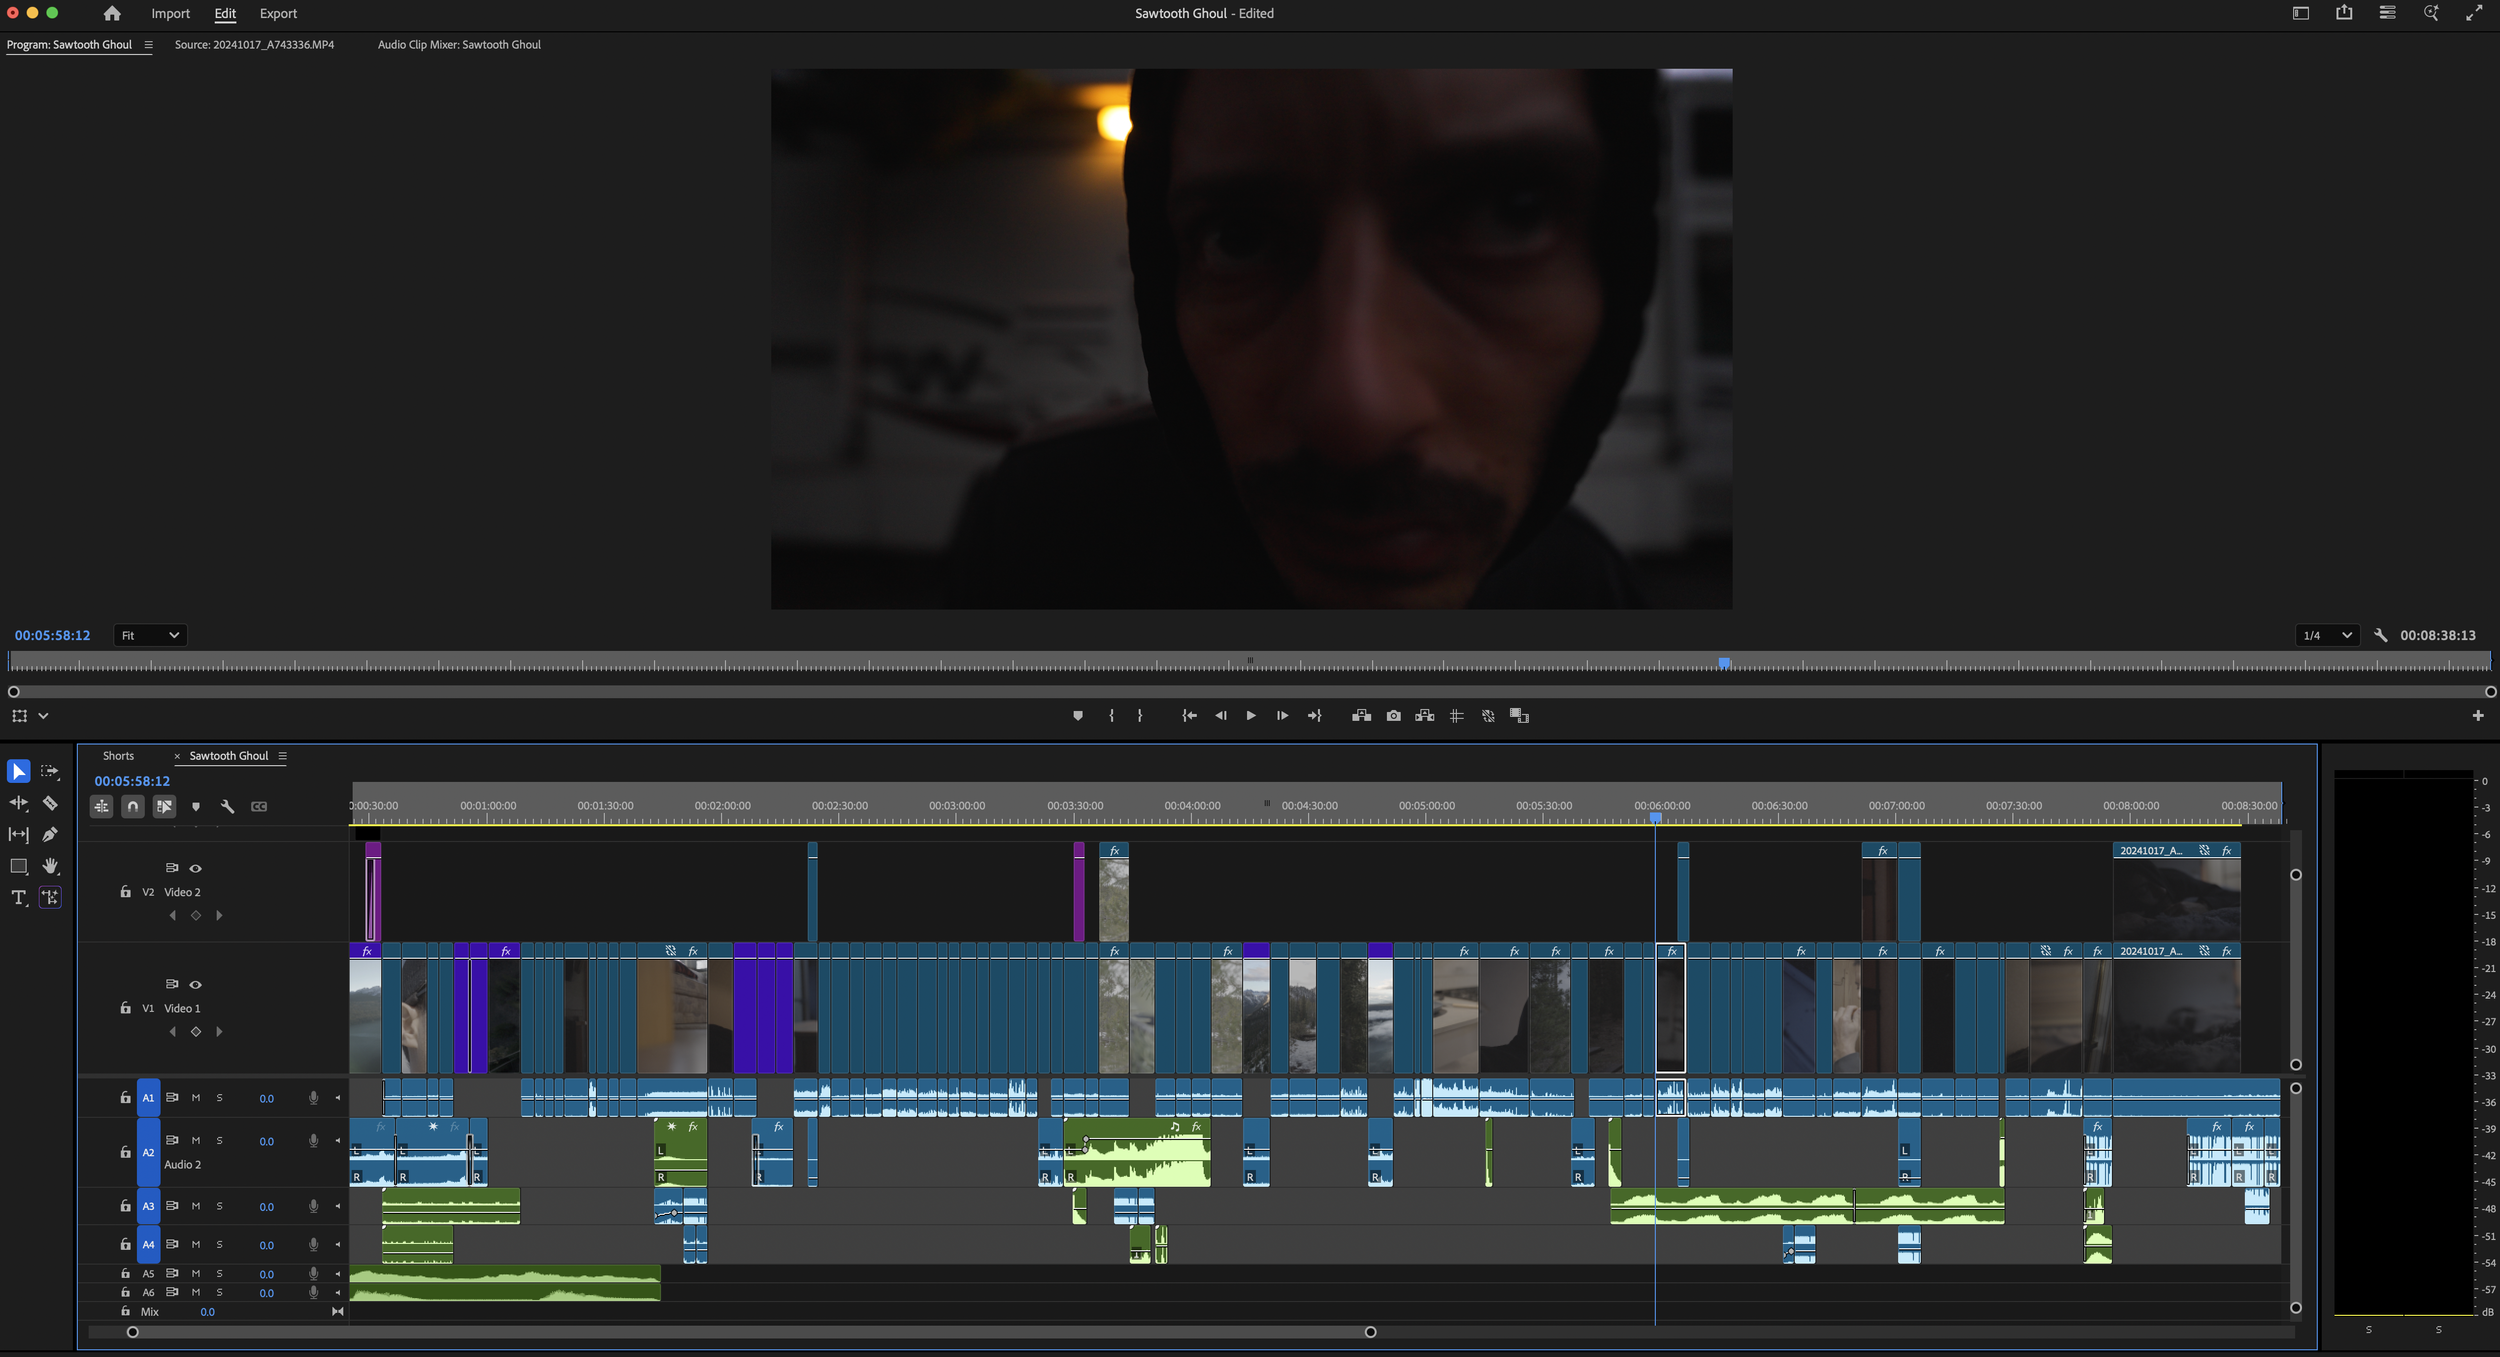The height and width of the screenshot is (1357, 2500).
Task: Select the Pen tool
Action: point(50,834)
